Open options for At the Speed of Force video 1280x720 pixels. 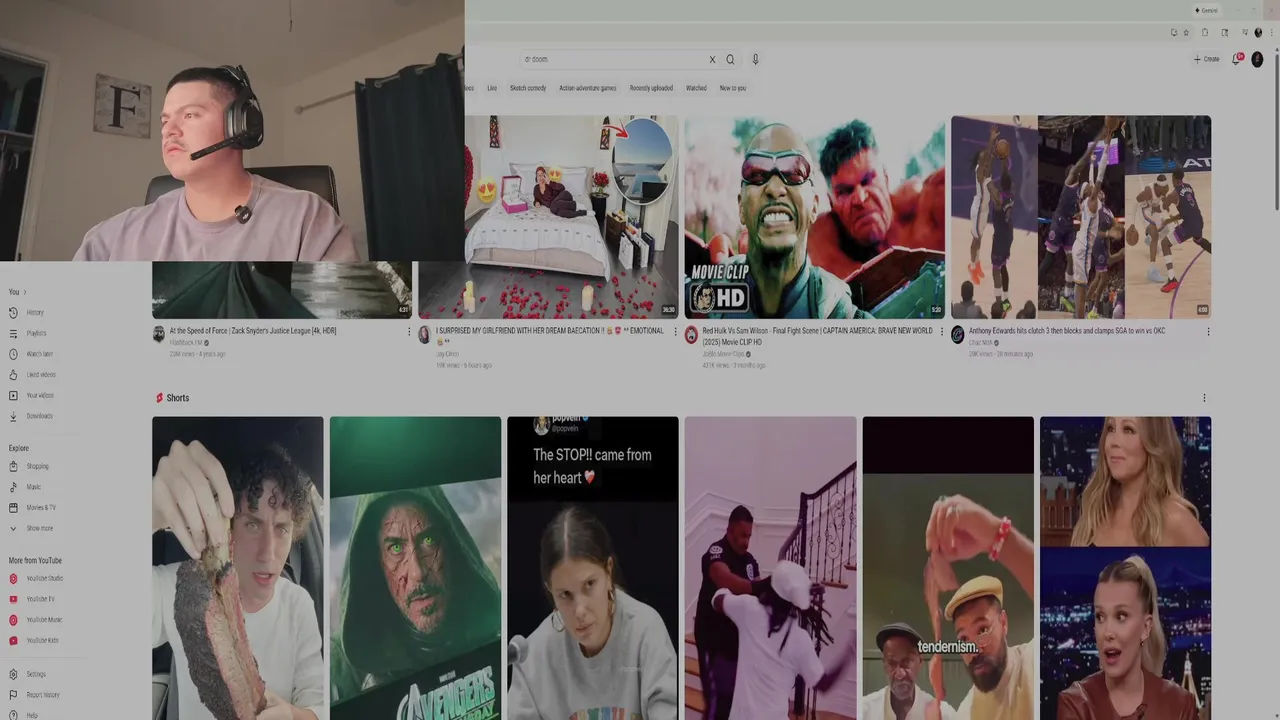pyautogui.click(x=408, y=331)
